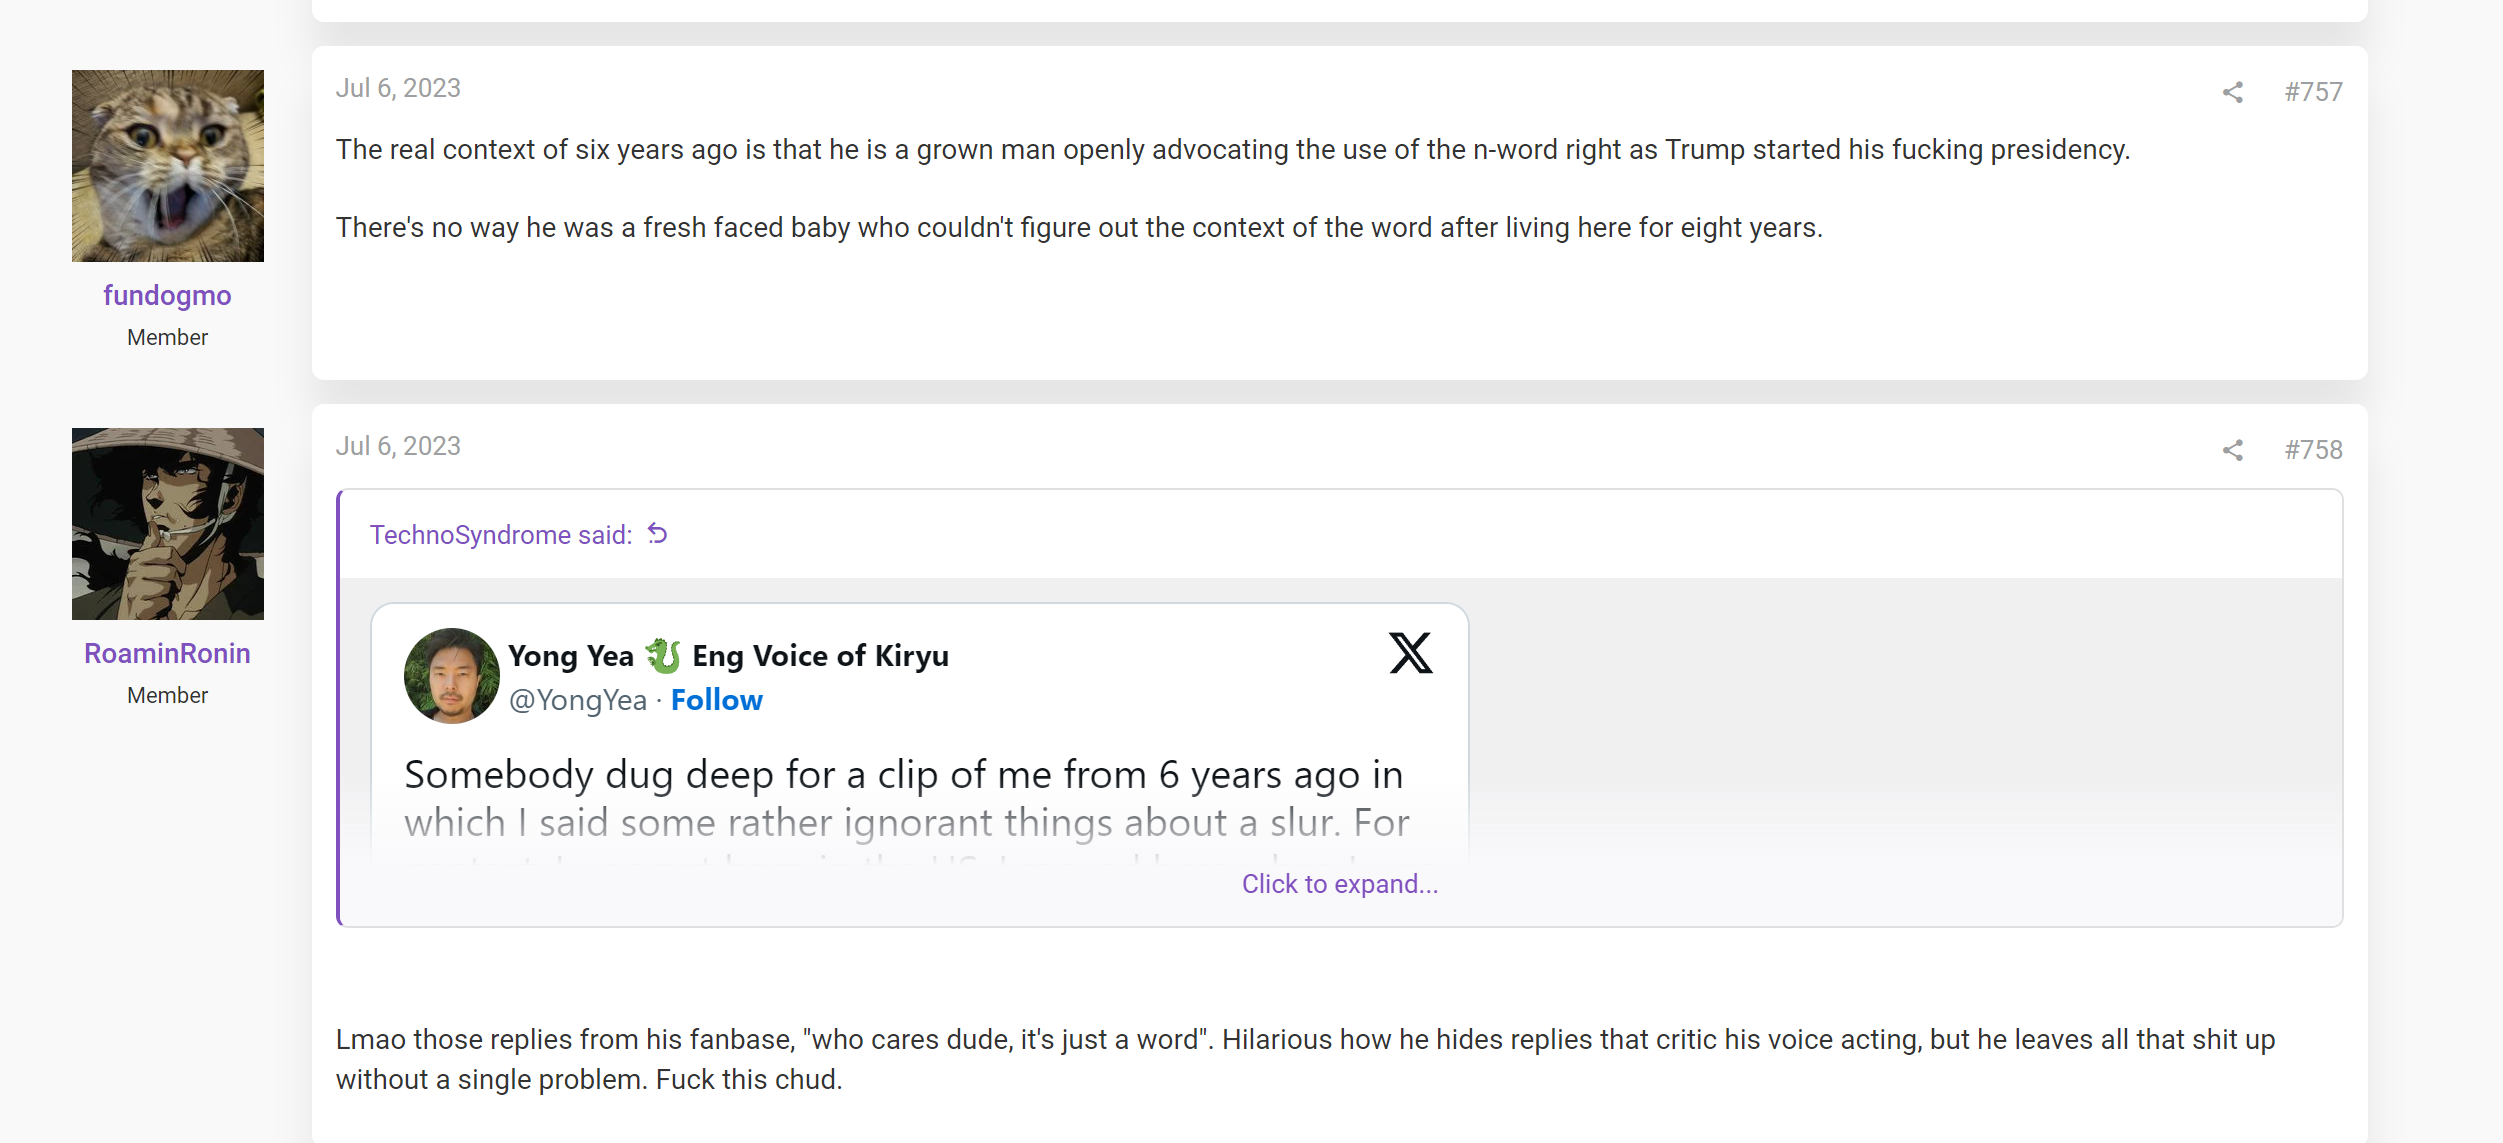
Task: Share post #758 via share icon
Action: pyautogui.click(x=2232, y=450)
